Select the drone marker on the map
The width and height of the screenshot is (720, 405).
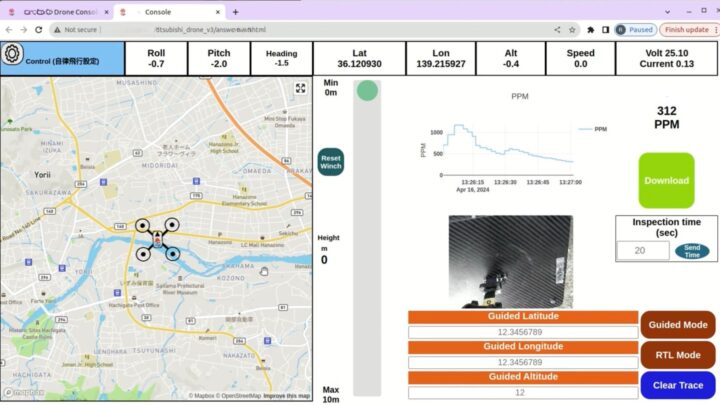158,240
